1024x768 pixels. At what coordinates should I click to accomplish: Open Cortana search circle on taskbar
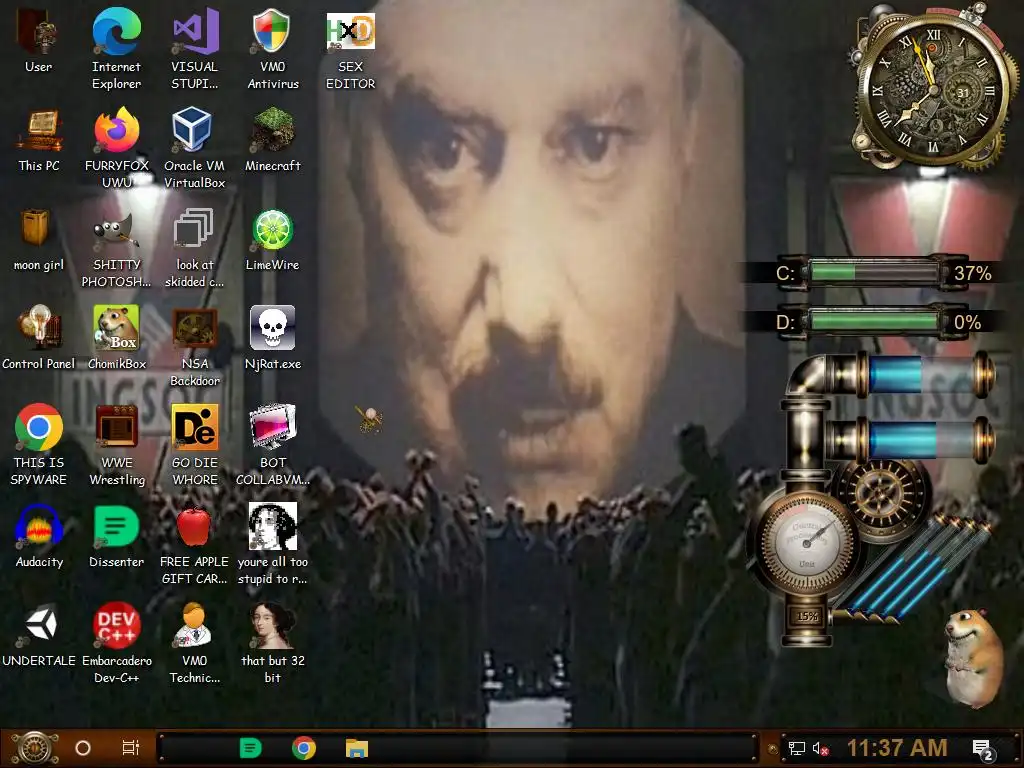pyautogui.click(x=83, y=748)
